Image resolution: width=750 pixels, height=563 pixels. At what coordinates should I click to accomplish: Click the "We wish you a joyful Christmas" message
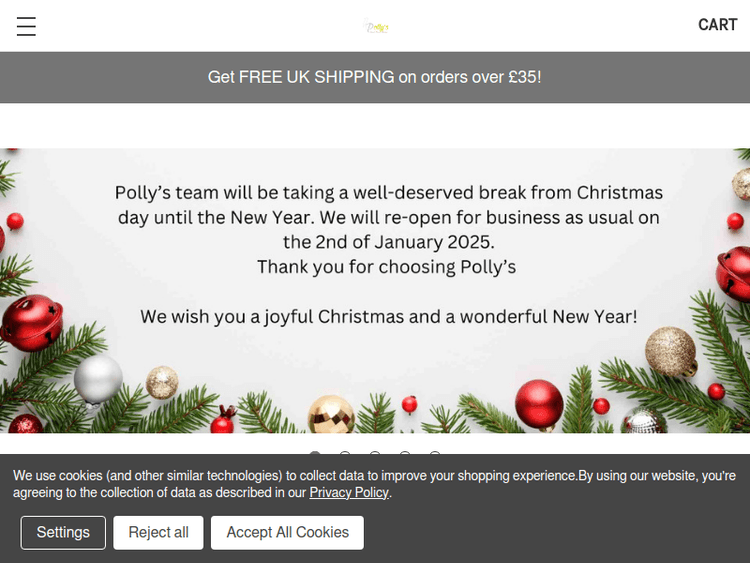(388, 316)
